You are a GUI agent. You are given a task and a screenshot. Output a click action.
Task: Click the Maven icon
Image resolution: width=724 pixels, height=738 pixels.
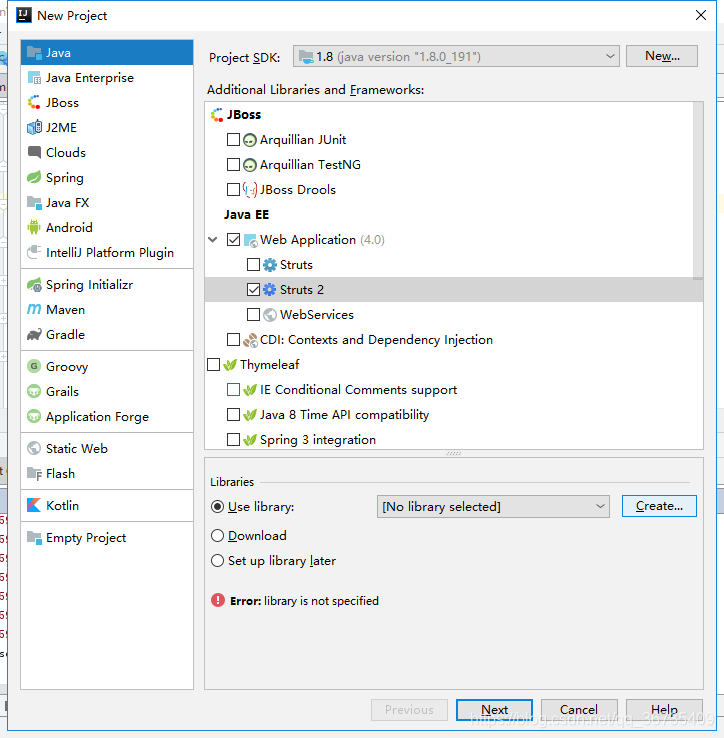coord(34,309)
